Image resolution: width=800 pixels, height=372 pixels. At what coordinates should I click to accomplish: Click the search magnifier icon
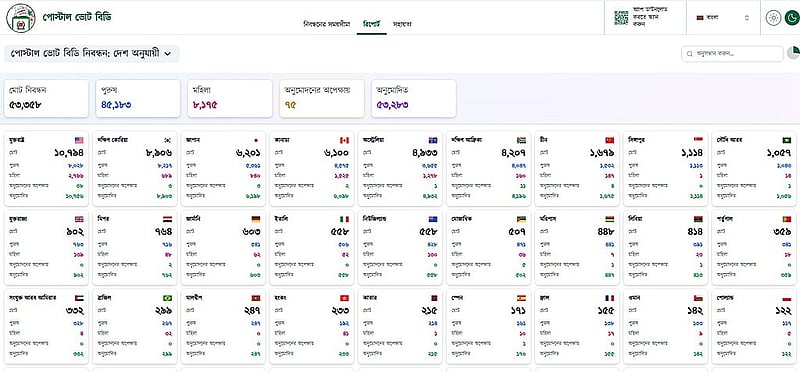coord(689,54)
